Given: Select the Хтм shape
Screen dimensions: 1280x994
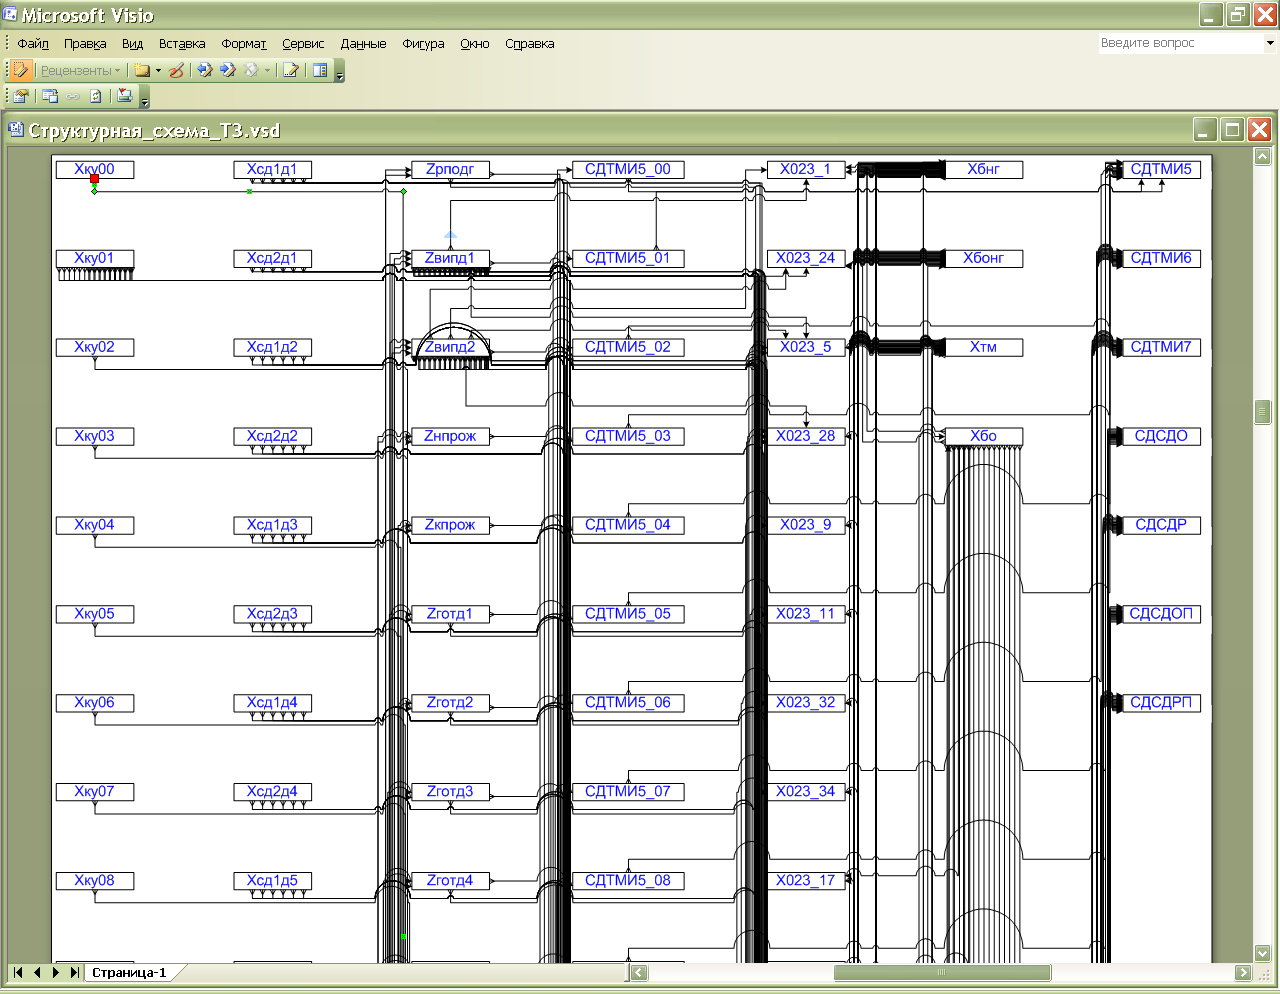Looking at the screenshot, I should [x=984, y=347].
